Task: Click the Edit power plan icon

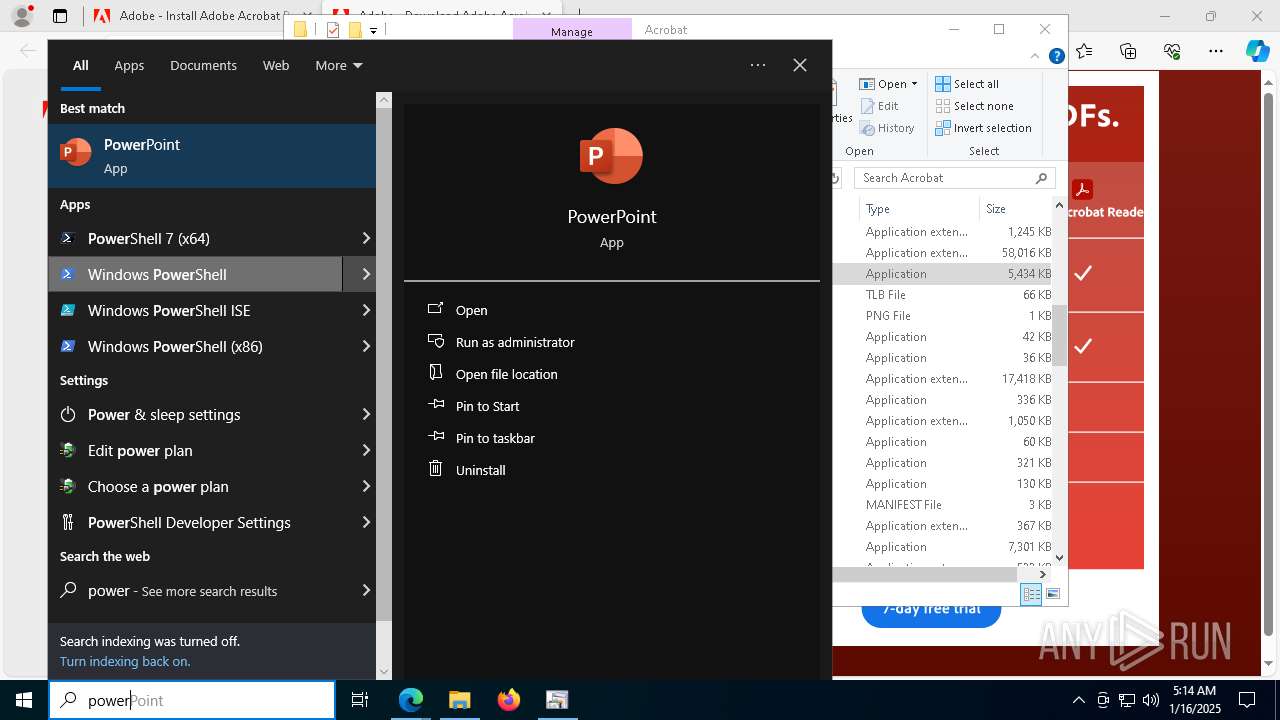Action: (x=68, y=450)
